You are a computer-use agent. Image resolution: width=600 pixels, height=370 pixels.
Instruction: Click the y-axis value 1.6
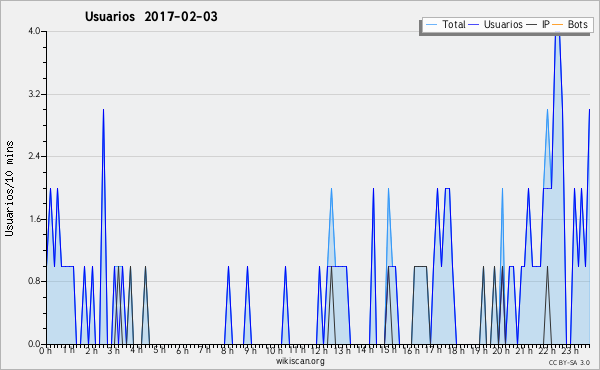tap(34, 219)
